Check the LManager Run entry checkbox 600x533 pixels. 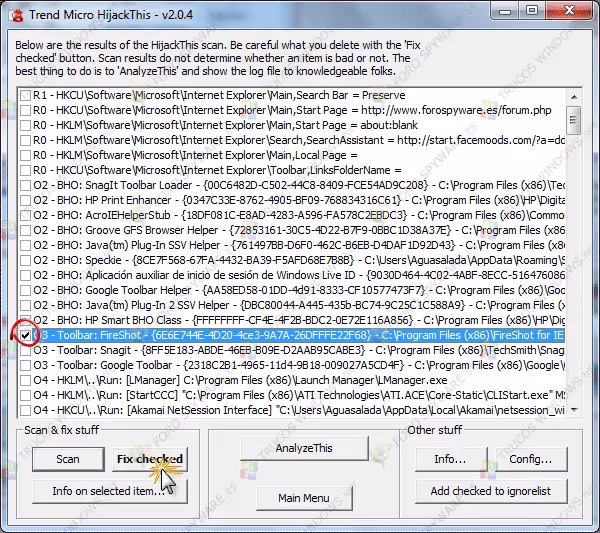point(25,380)
